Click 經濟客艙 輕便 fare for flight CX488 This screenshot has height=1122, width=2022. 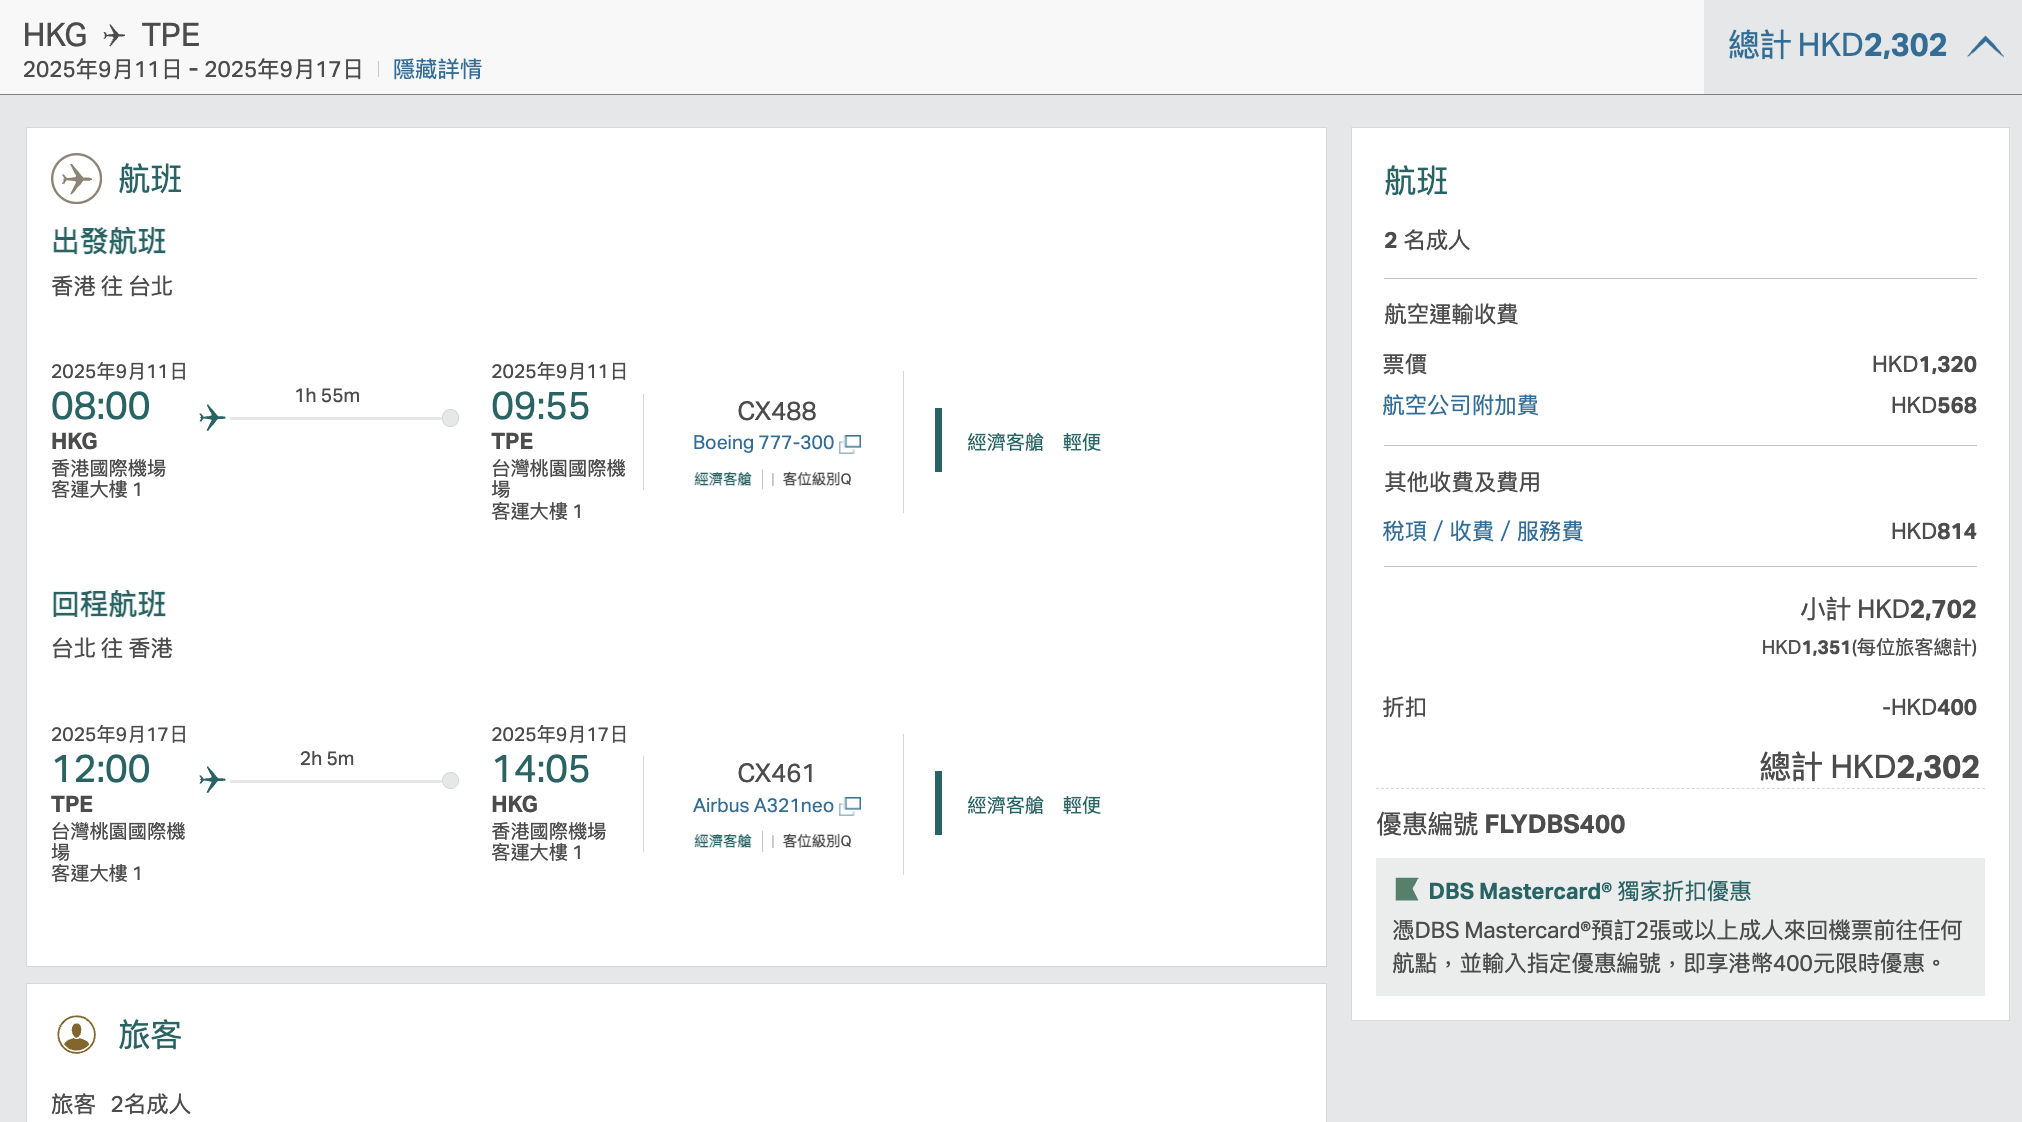[x=1034, y=442]
